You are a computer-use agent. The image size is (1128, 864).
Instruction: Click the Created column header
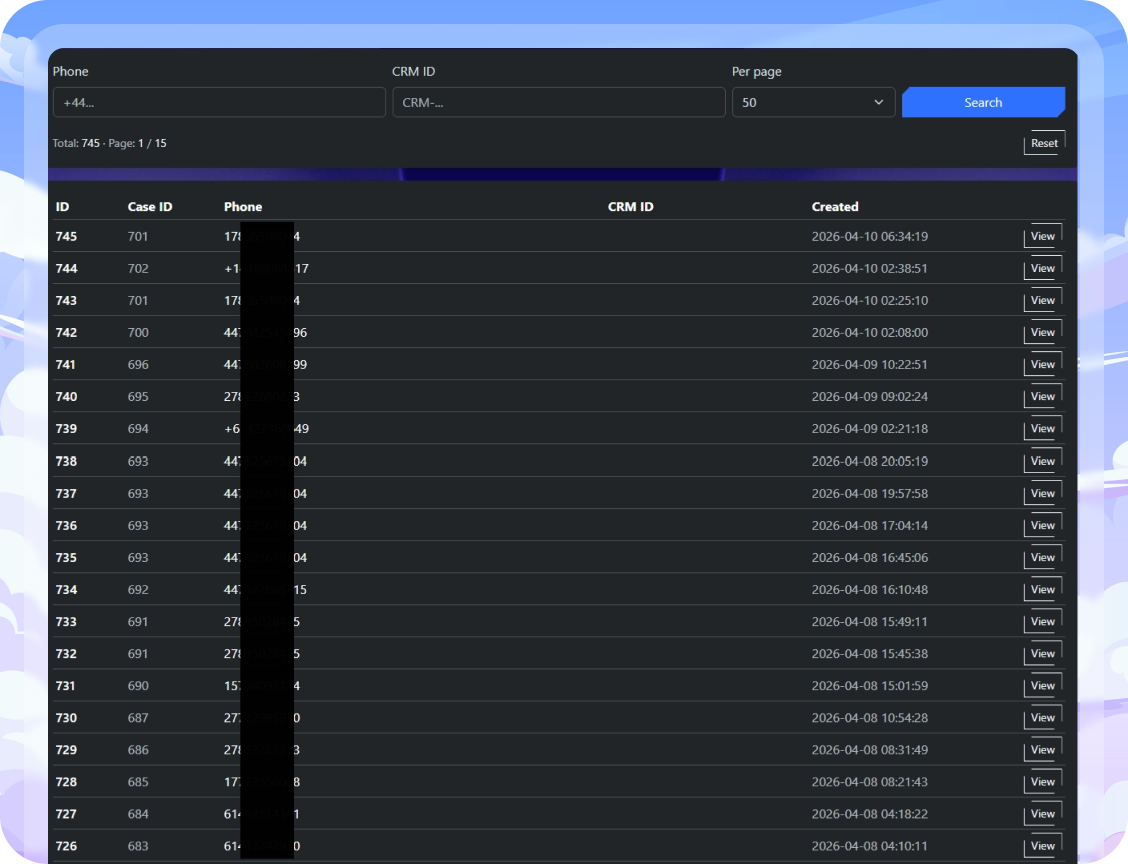835,206
